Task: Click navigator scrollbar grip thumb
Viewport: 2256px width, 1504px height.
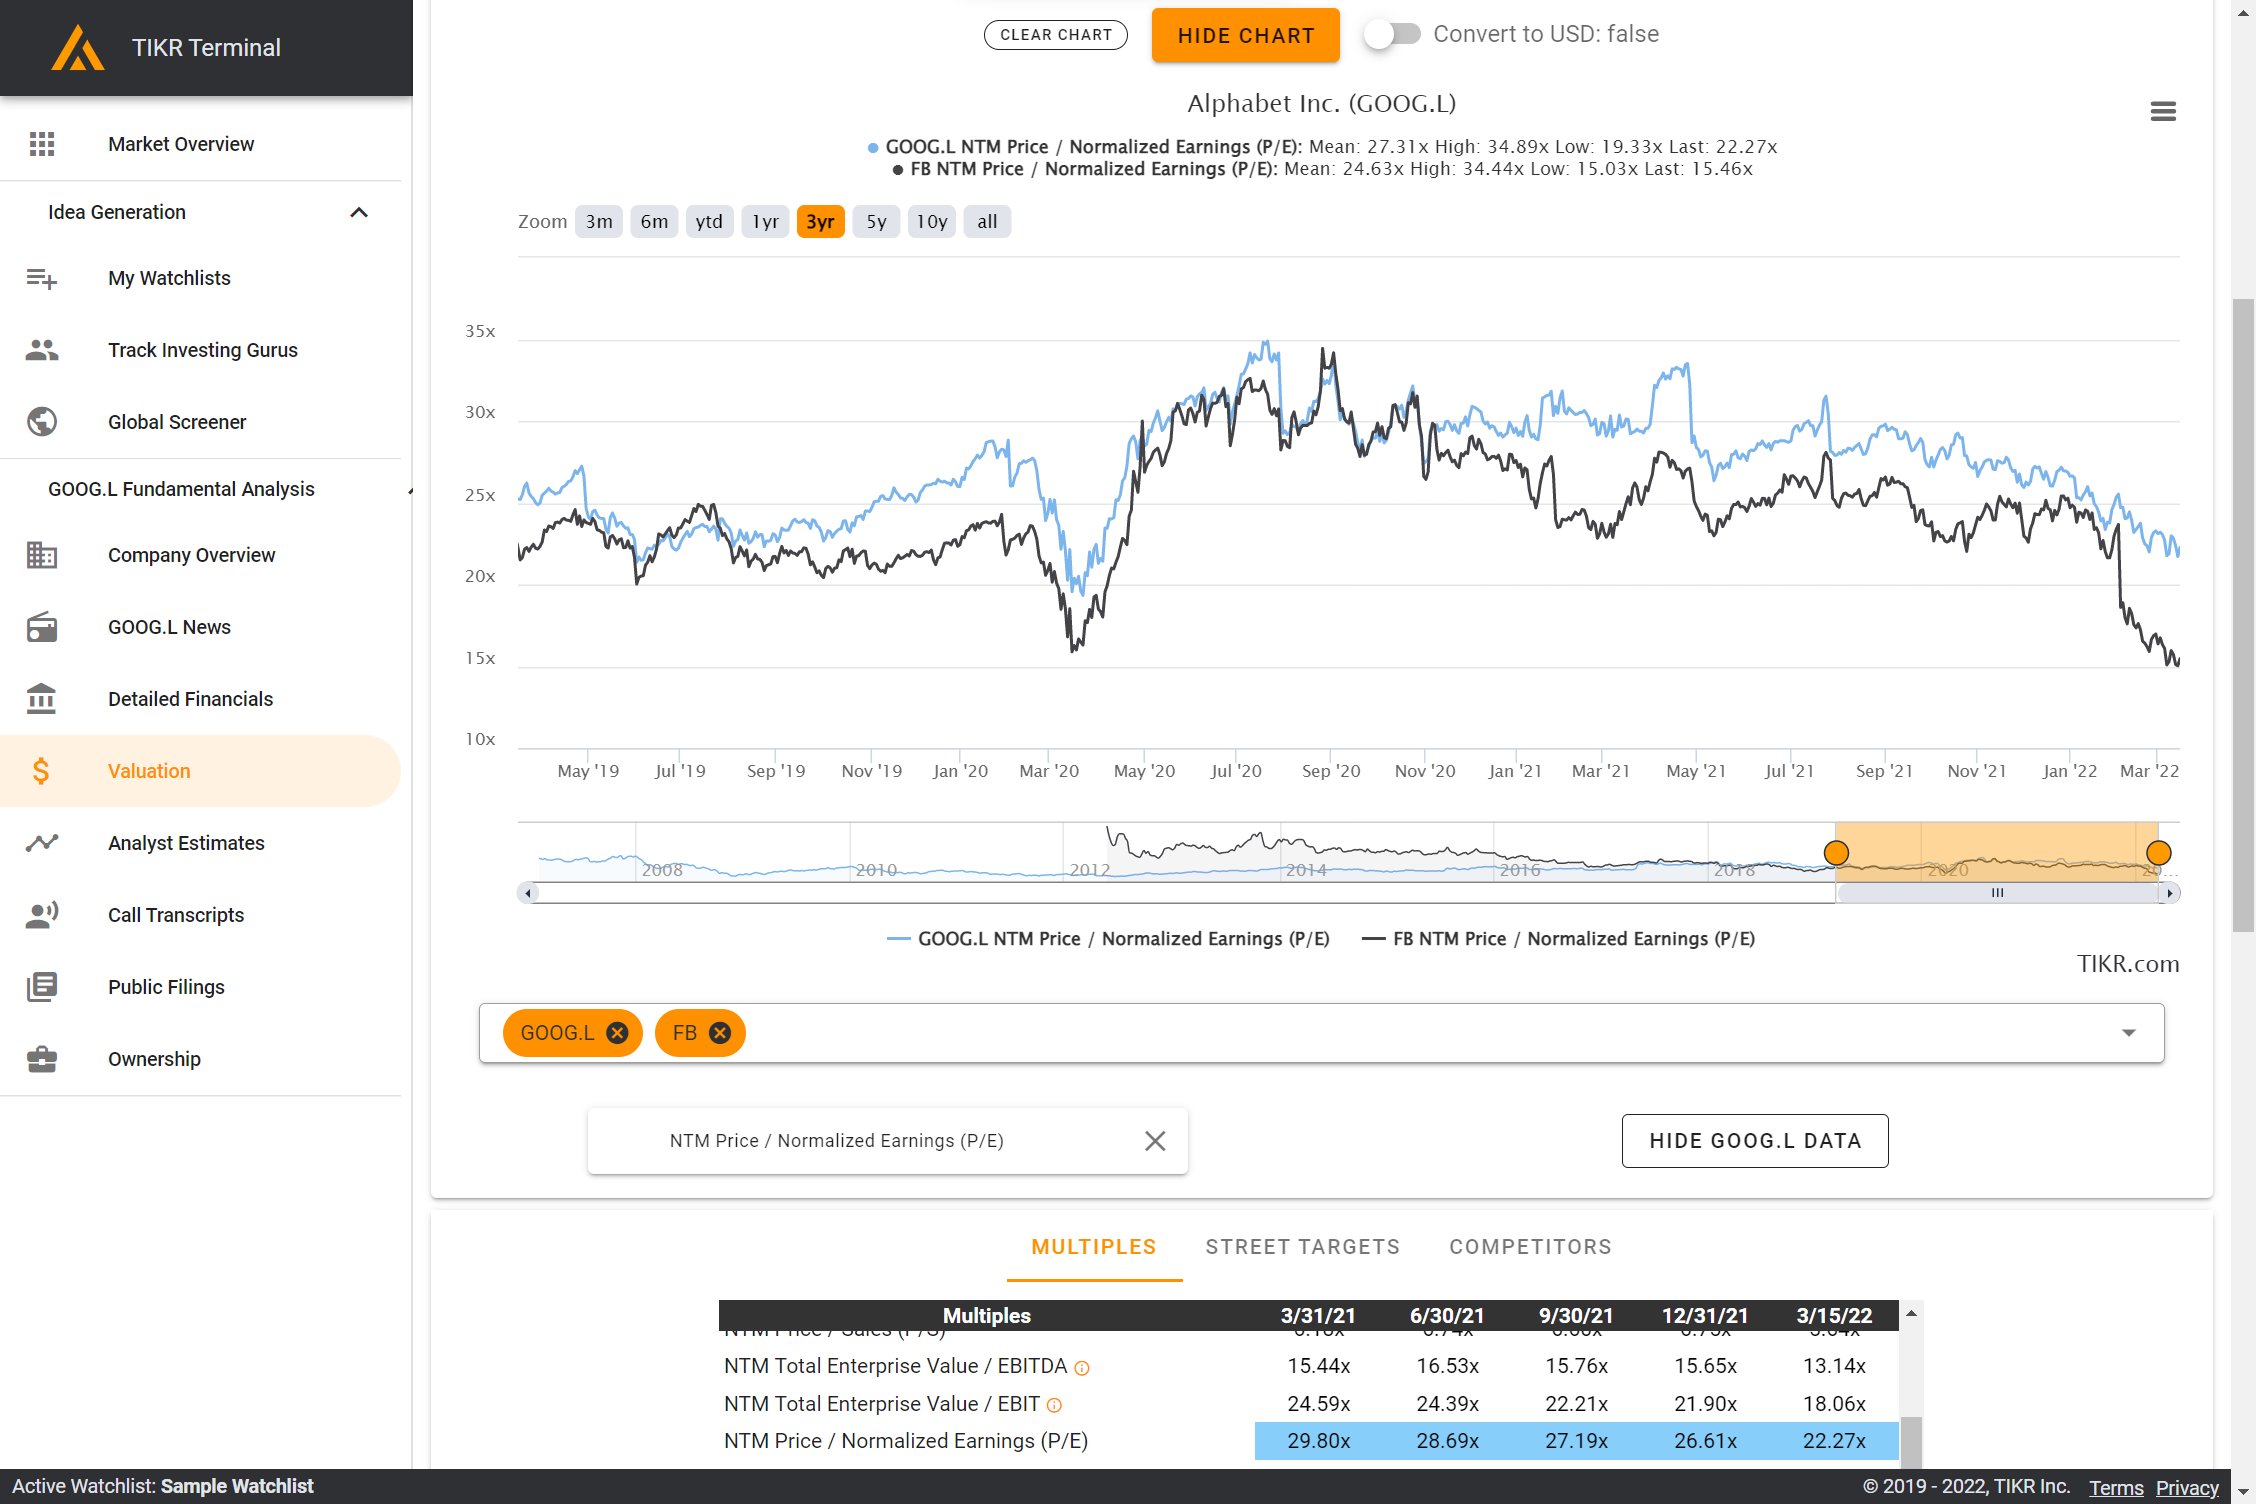Action: tap(1997, 893)
